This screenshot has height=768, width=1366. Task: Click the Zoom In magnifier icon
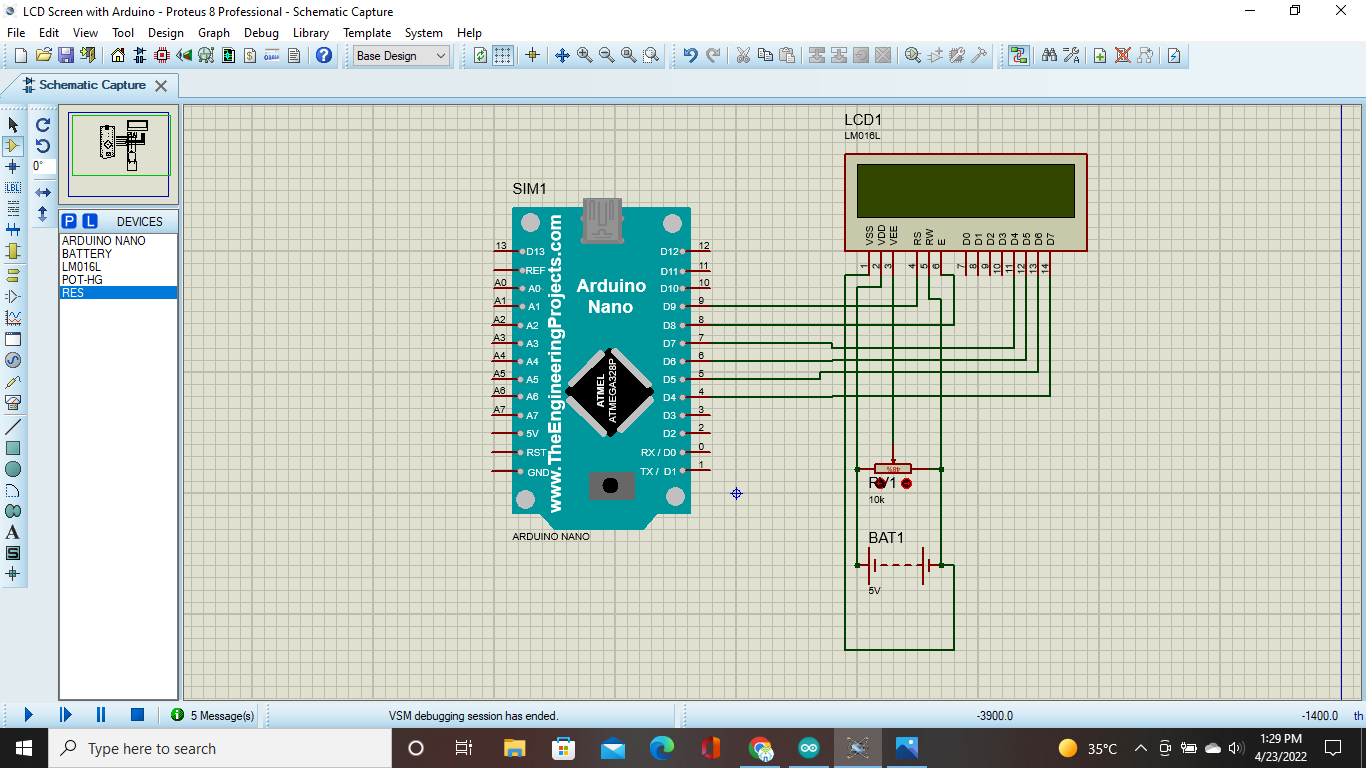click(x=585, y=56)
